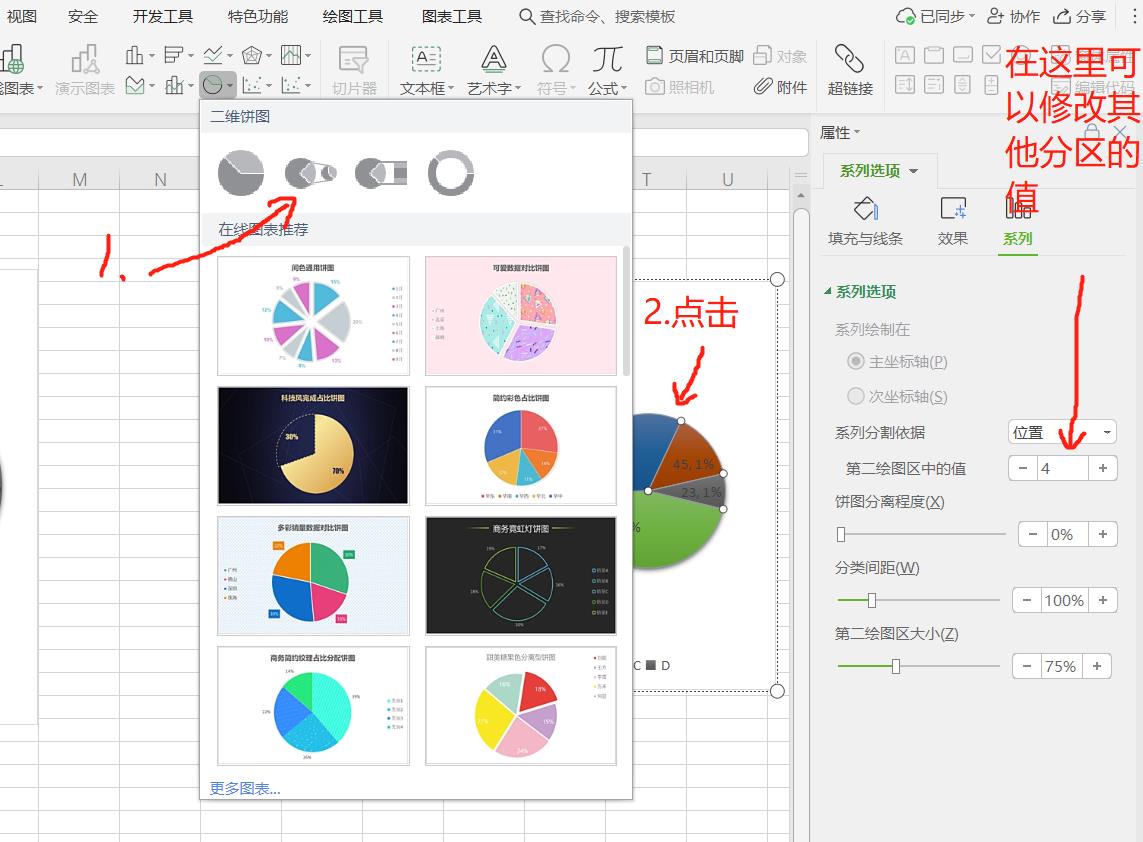Open the 系列分割依据 位置 dropdown
1143x842 pixels.
point(1063,432)
